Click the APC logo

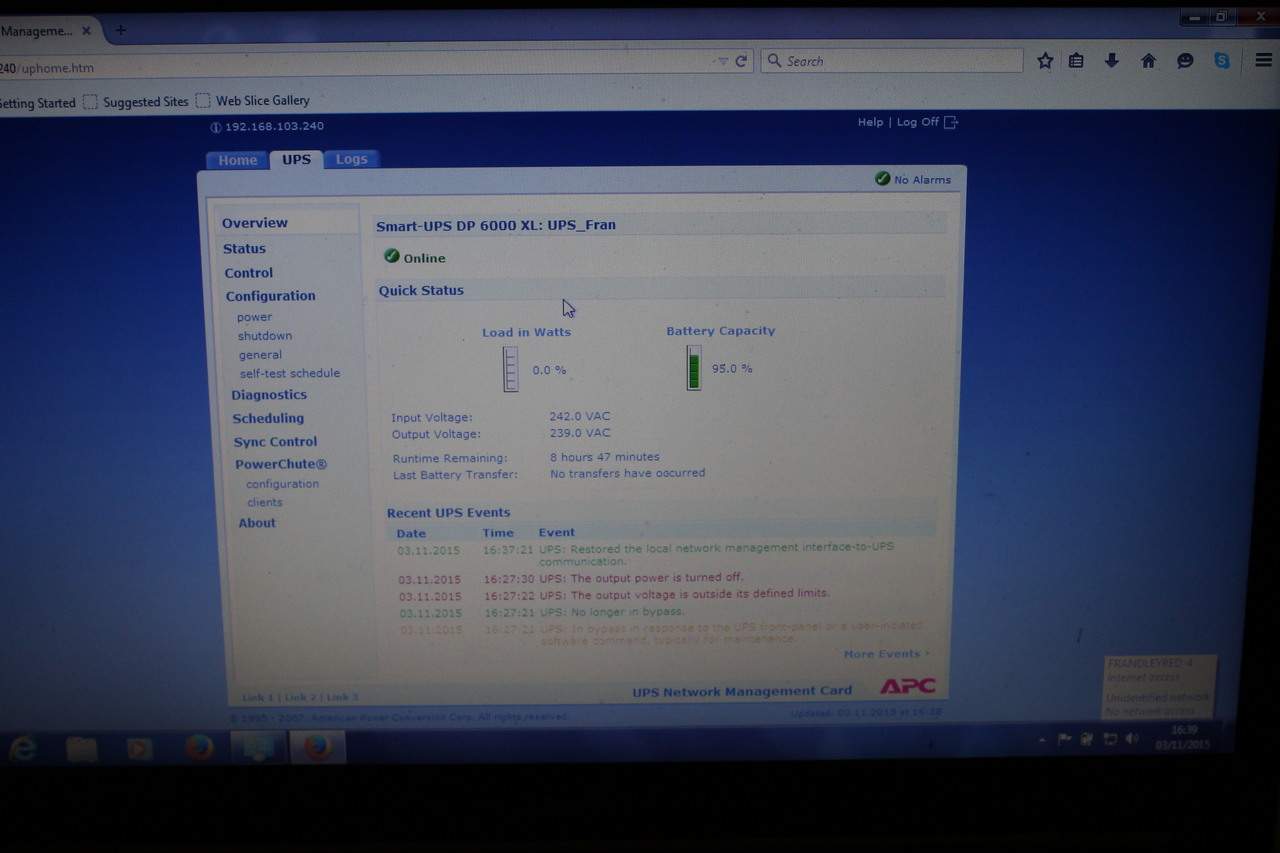coord(907,686)
